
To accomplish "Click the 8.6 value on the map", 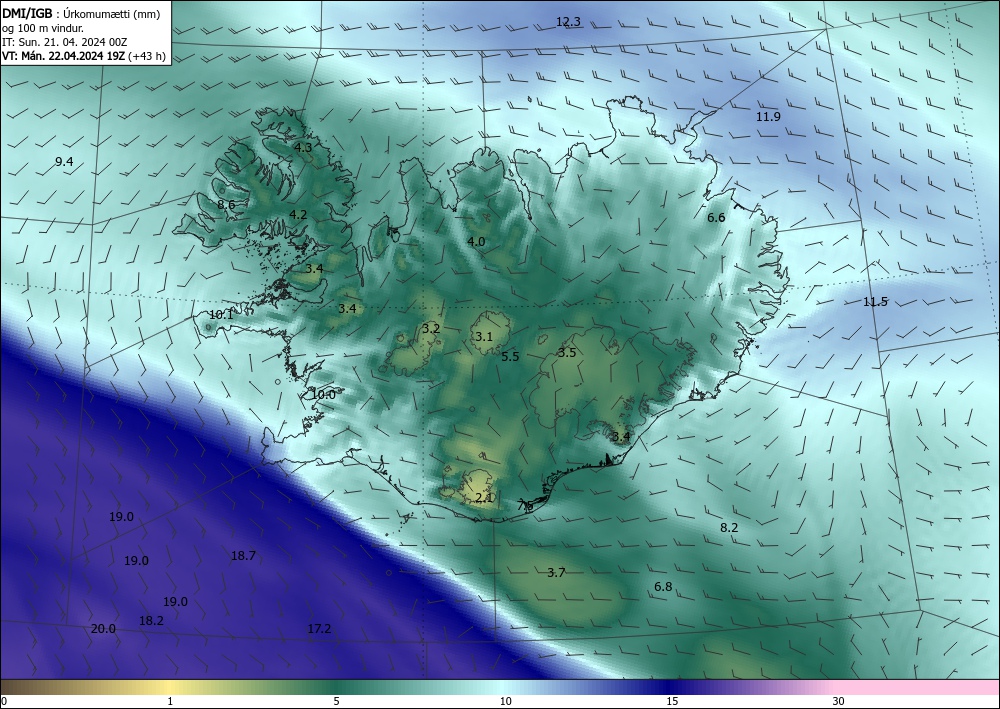I will pos(226,205).
